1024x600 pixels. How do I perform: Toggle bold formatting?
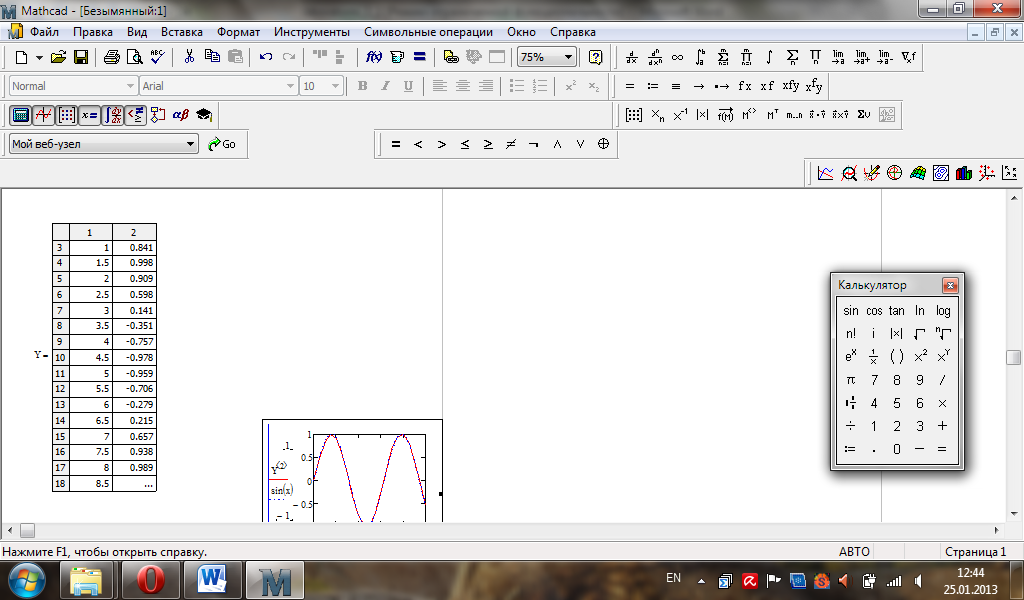tap(362, 86)
